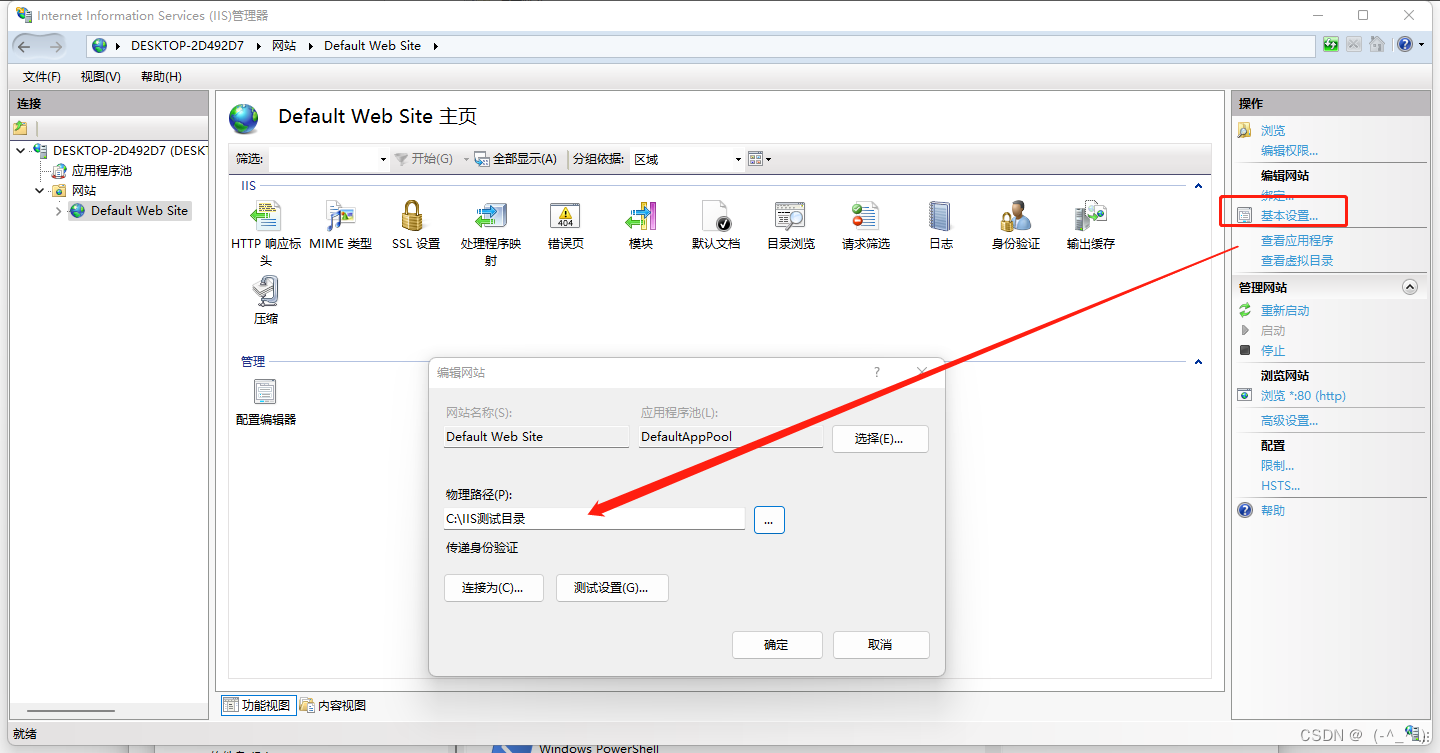The image size is (1440, 753).
Task: Collapse the 网站 tree node
Action: tap(40, 191)
